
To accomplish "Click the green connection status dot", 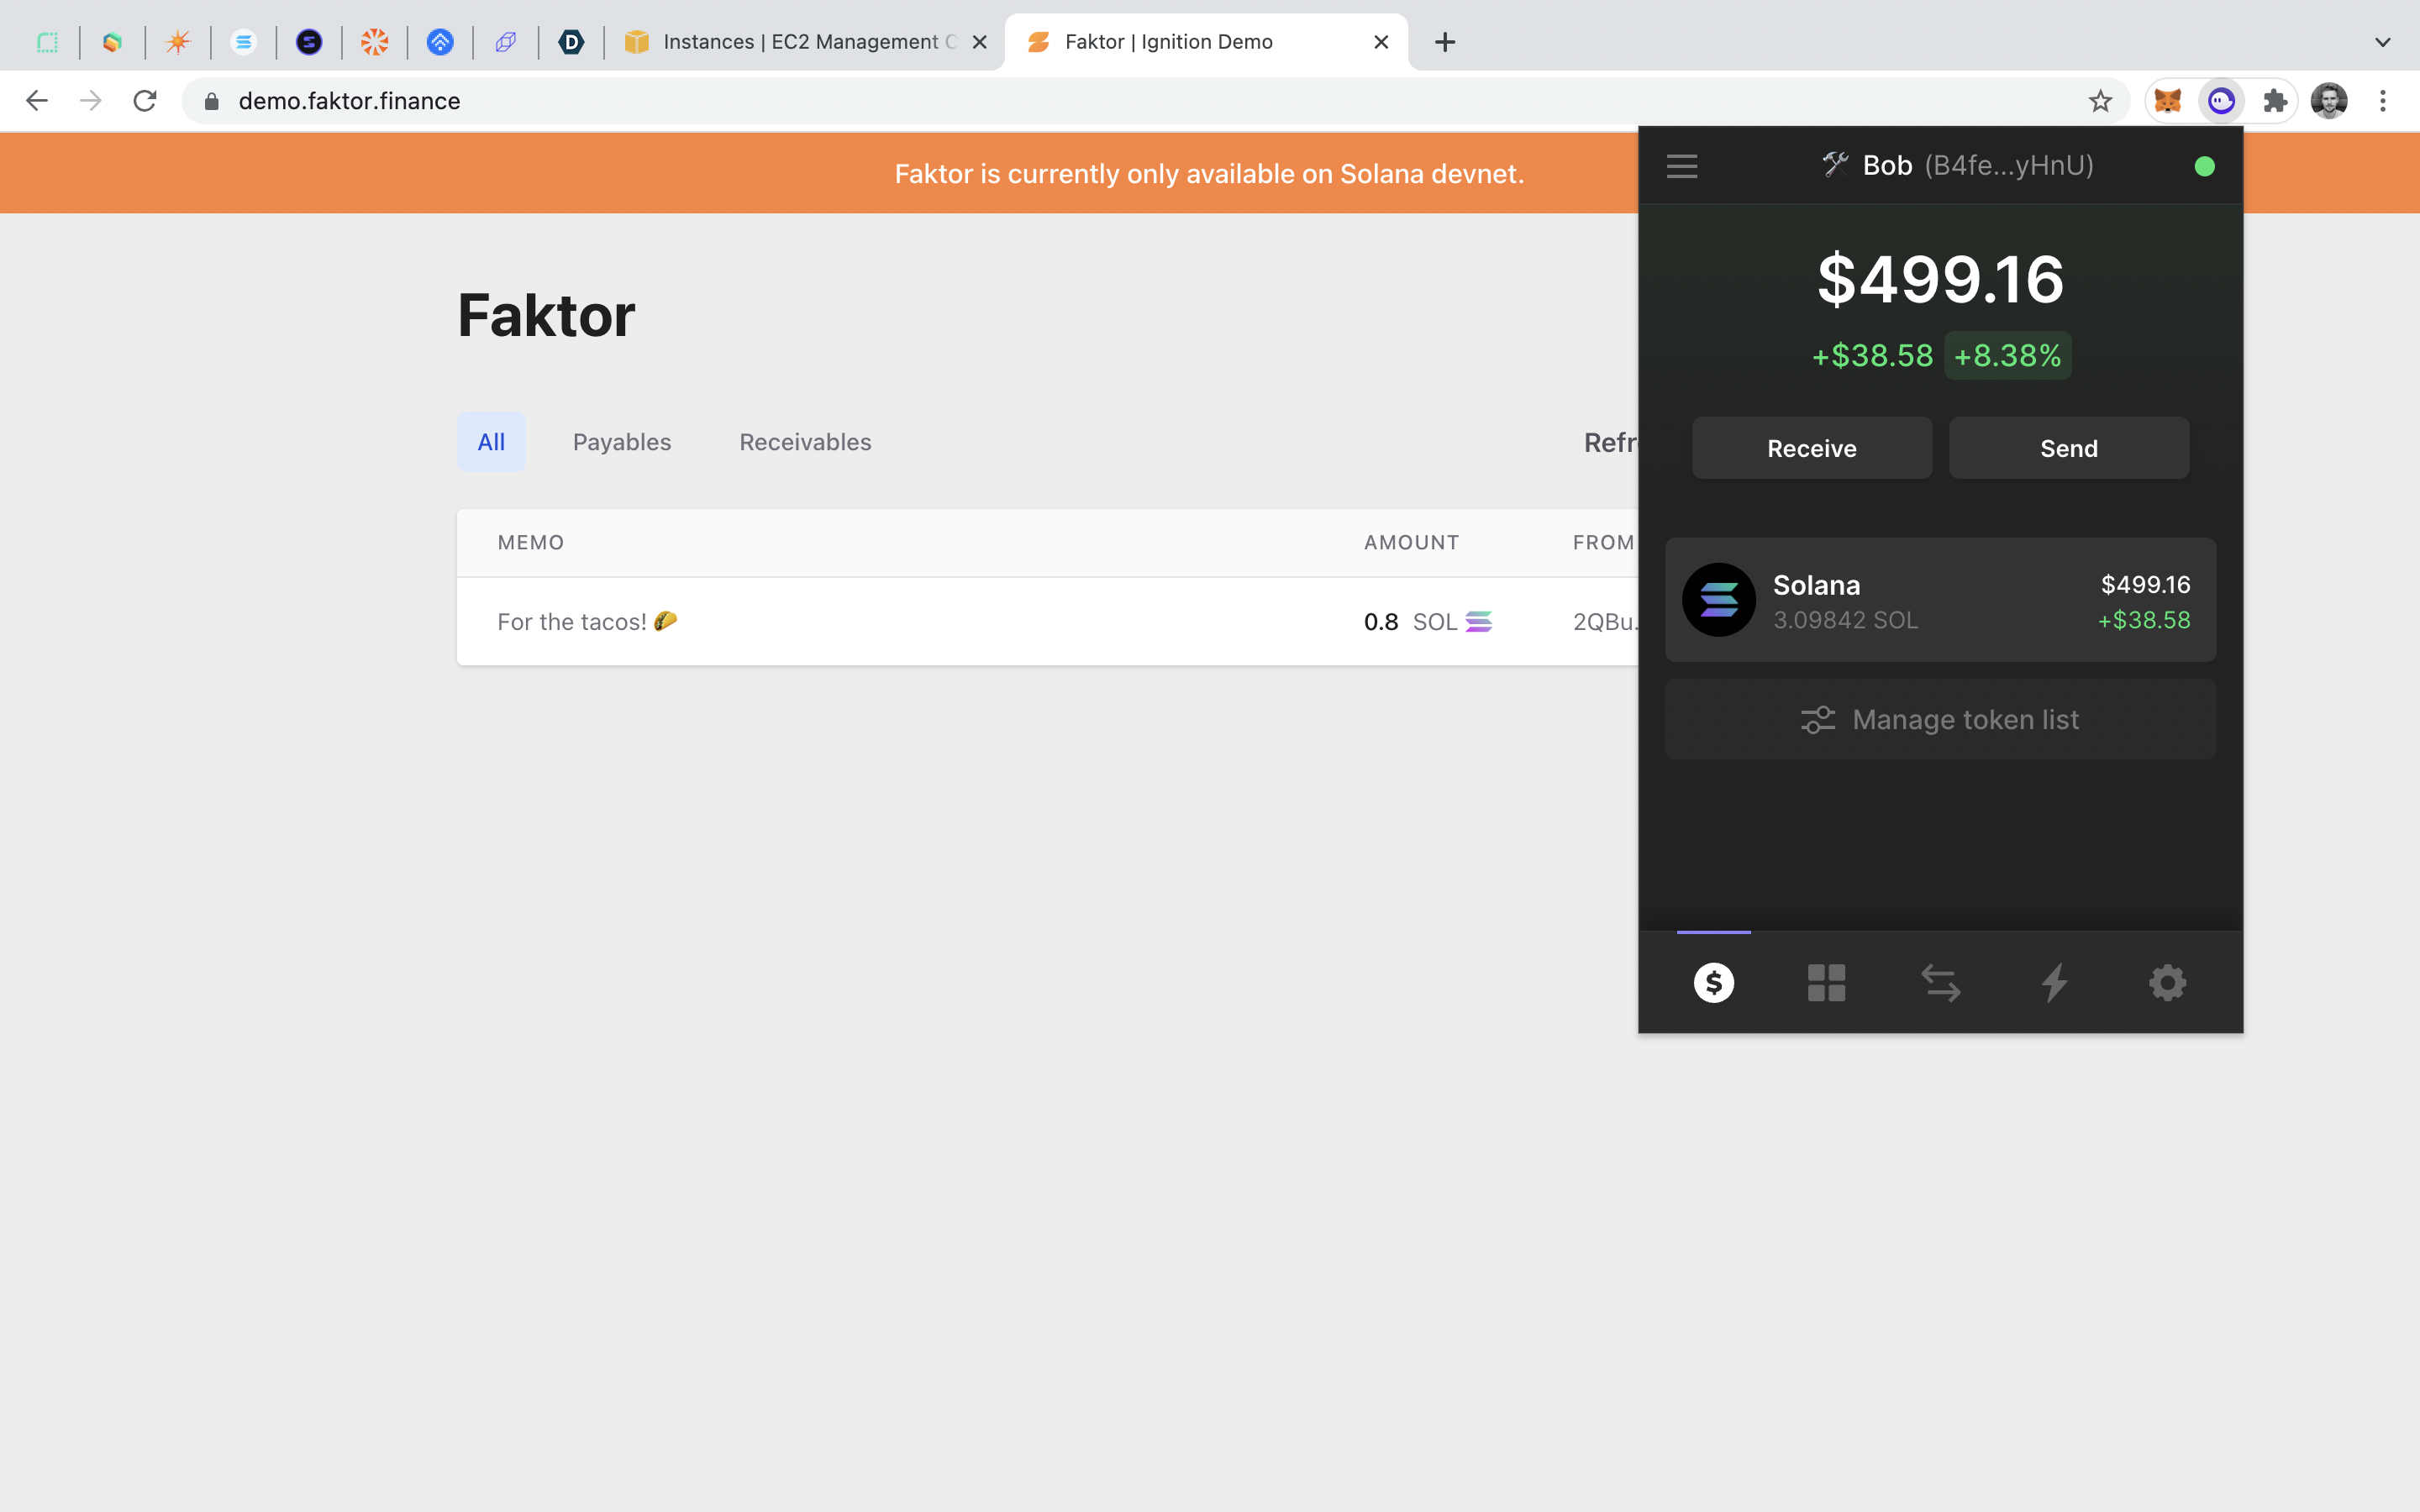I will (2204, 166).
